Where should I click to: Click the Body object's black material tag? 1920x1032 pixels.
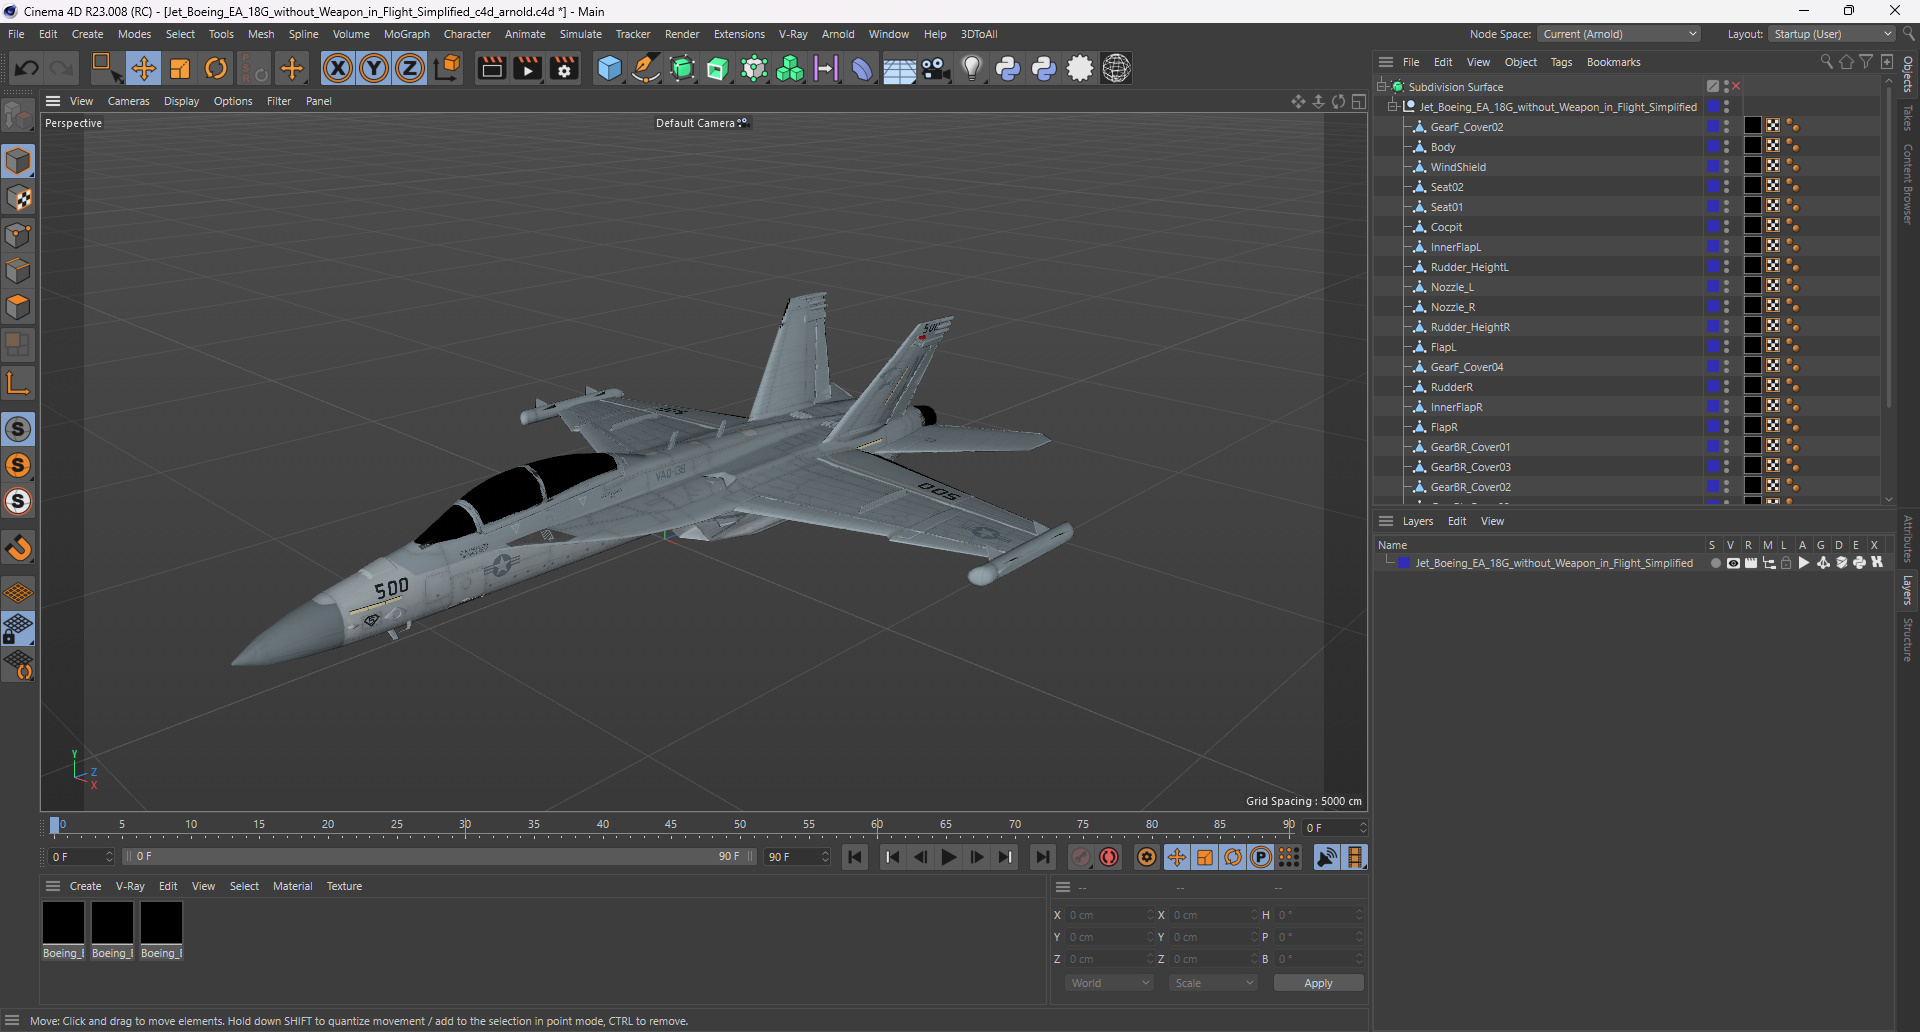(1752, 146)
